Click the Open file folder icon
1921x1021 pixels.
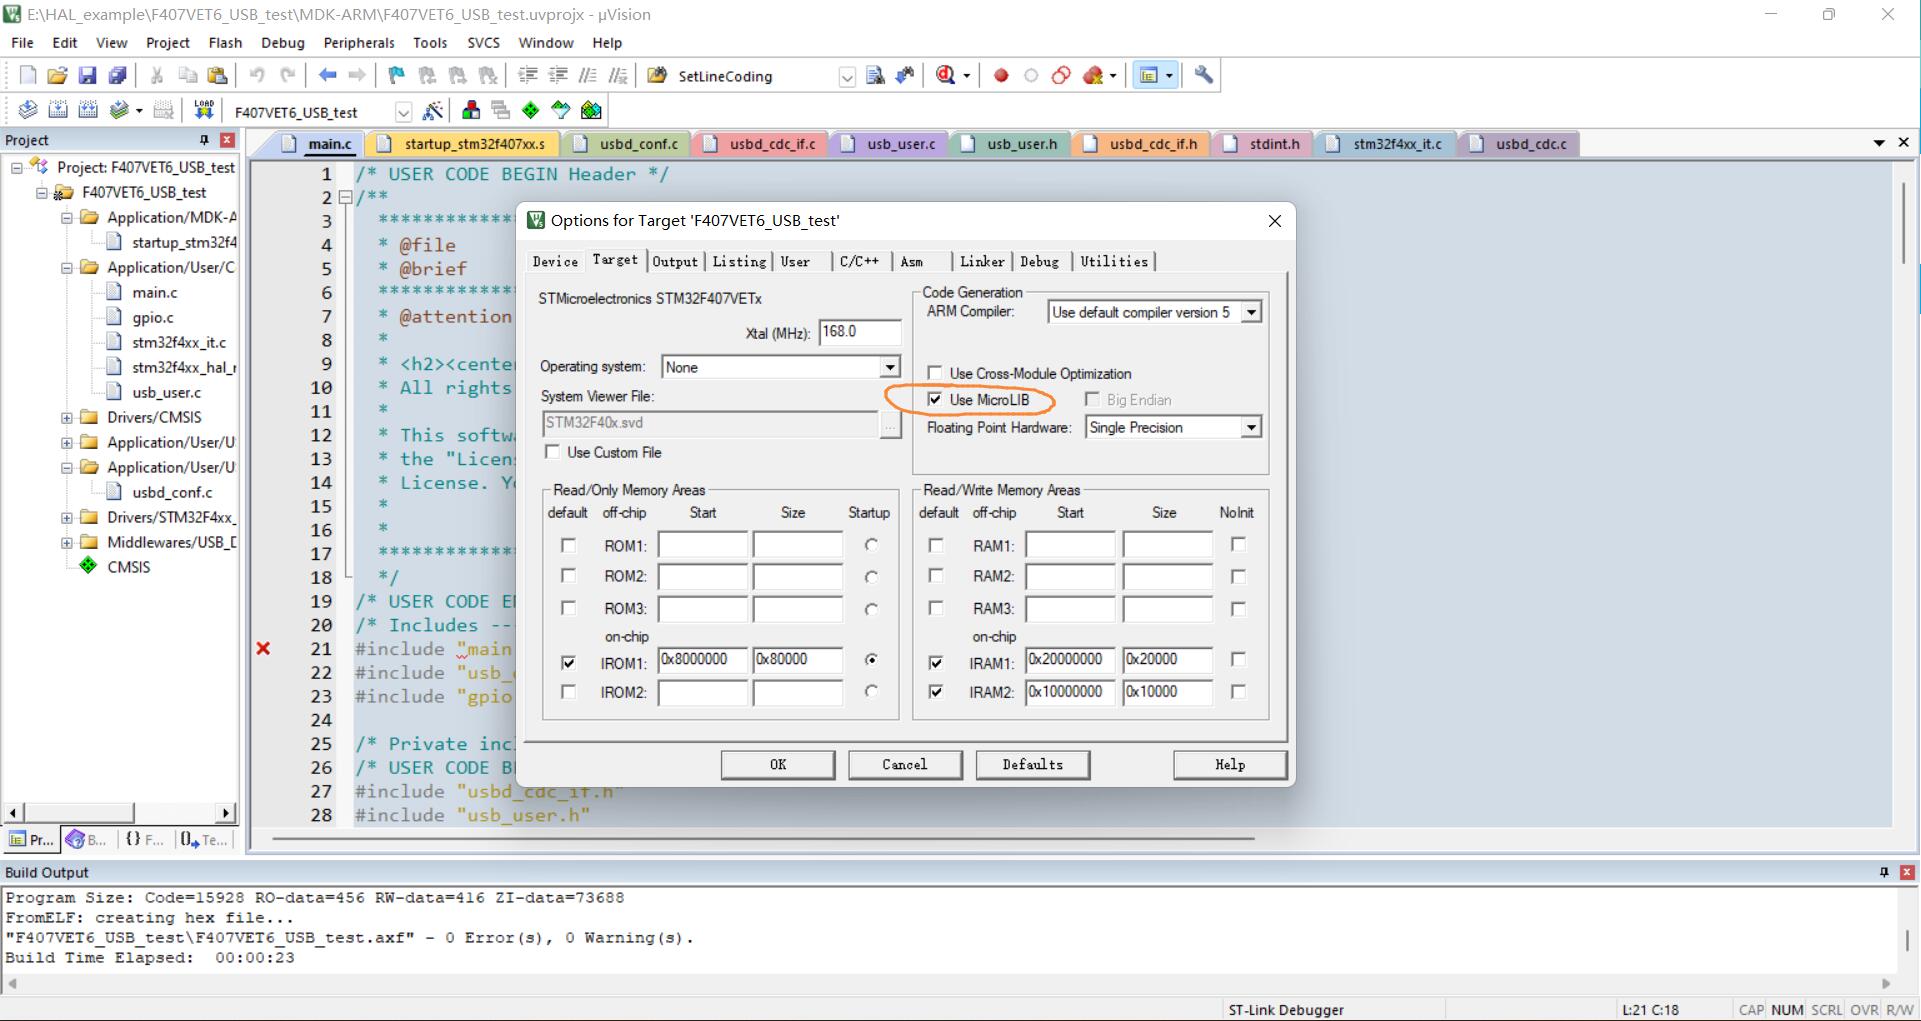[x=57, y=75]
